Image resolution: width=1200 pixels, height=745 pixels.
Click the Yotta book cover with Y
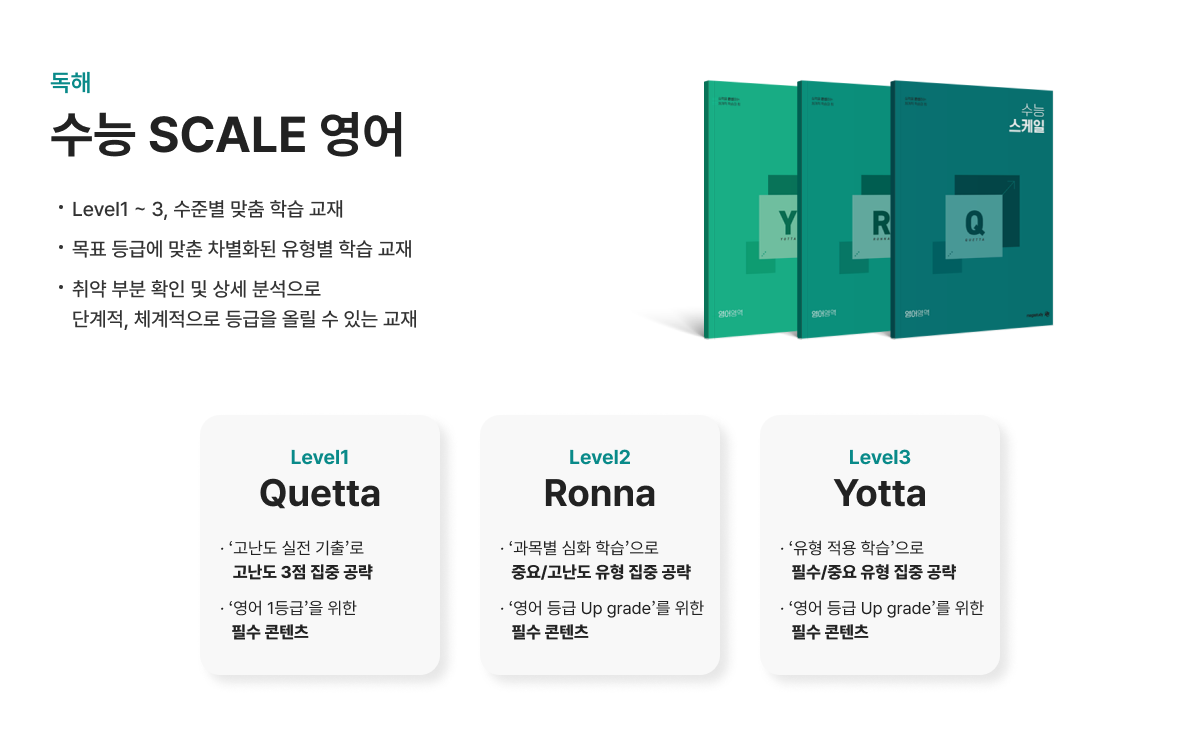(x=750, y=210)
